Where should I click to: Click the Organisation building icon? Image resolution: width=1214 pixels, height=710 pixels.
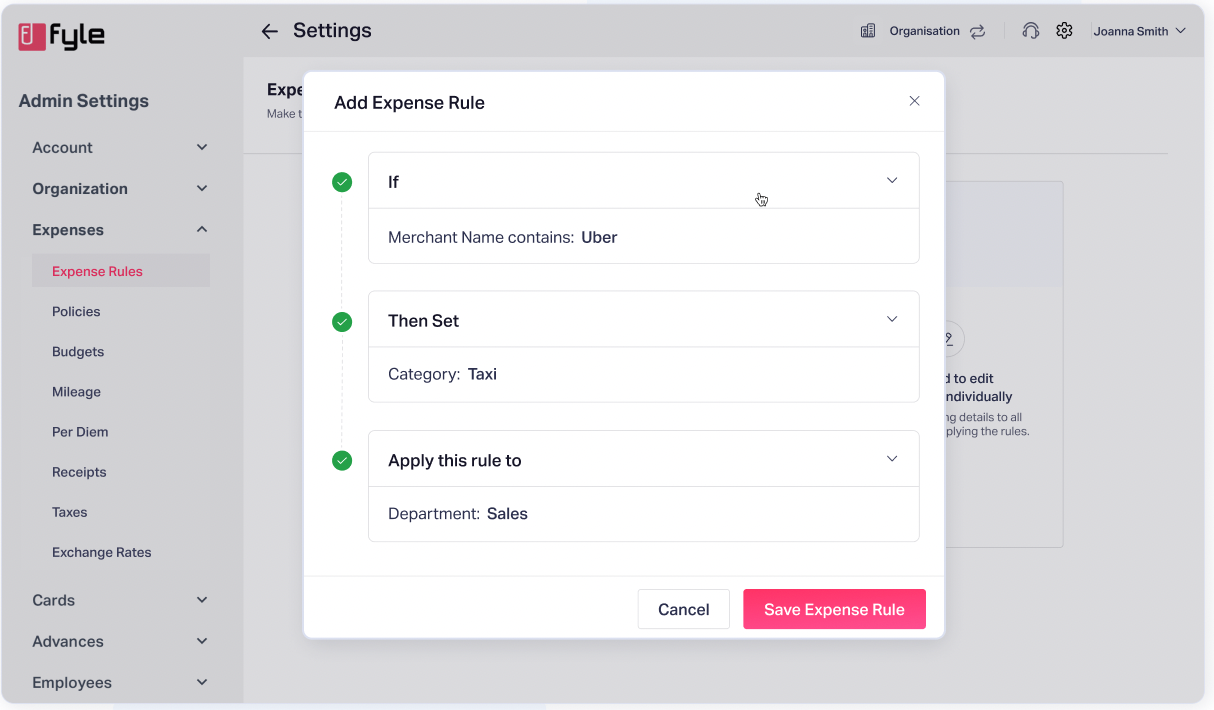pyautogui.click(x=868, y=31)
